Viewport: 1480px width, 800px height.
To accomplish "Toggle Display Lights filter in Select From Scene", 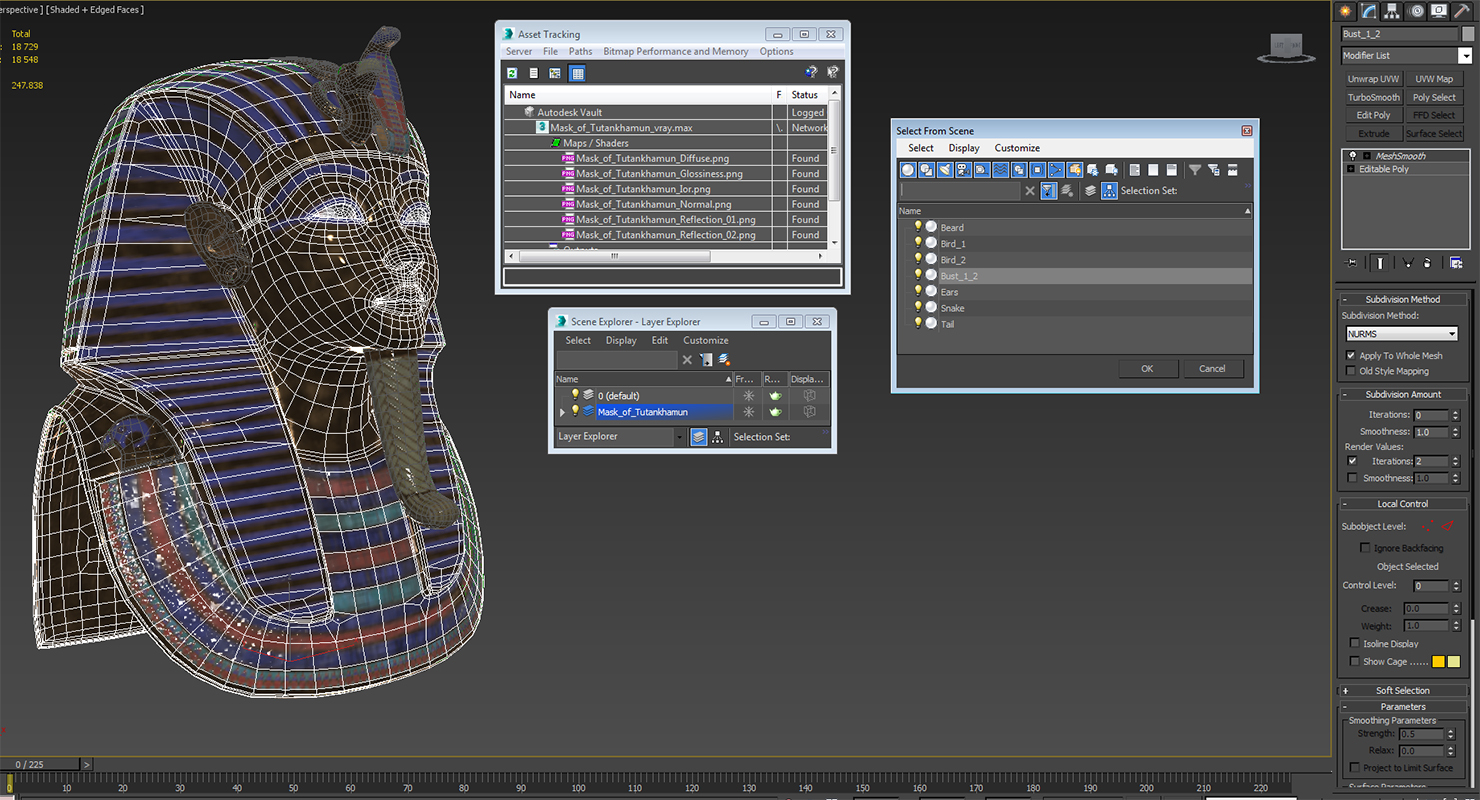I will tap(945, 170).
